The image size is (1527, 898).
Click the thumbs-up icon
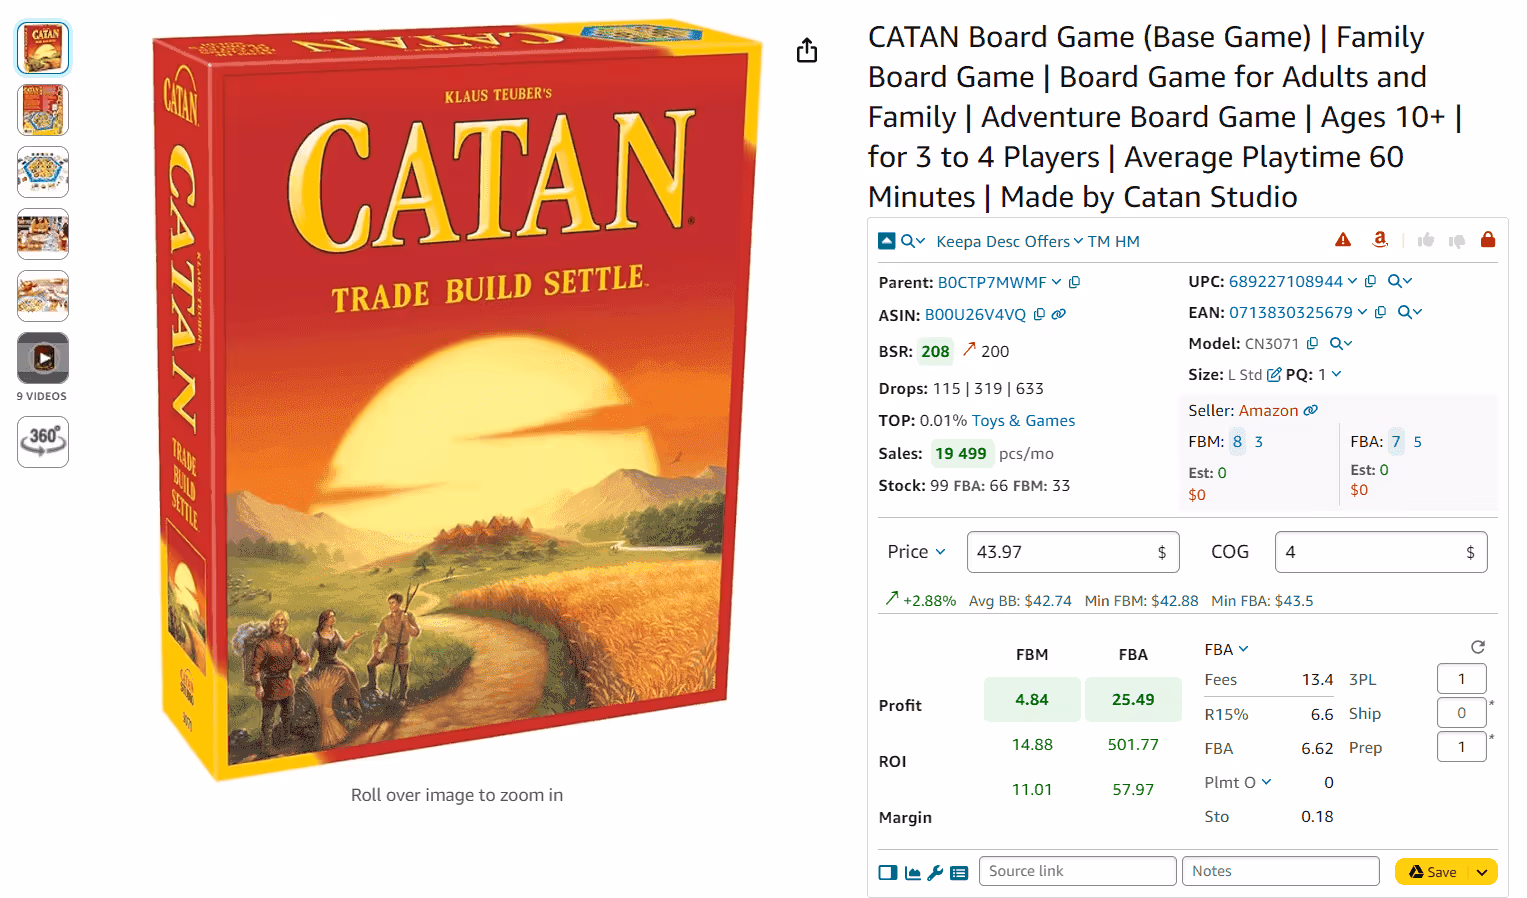coord(1426,240)
